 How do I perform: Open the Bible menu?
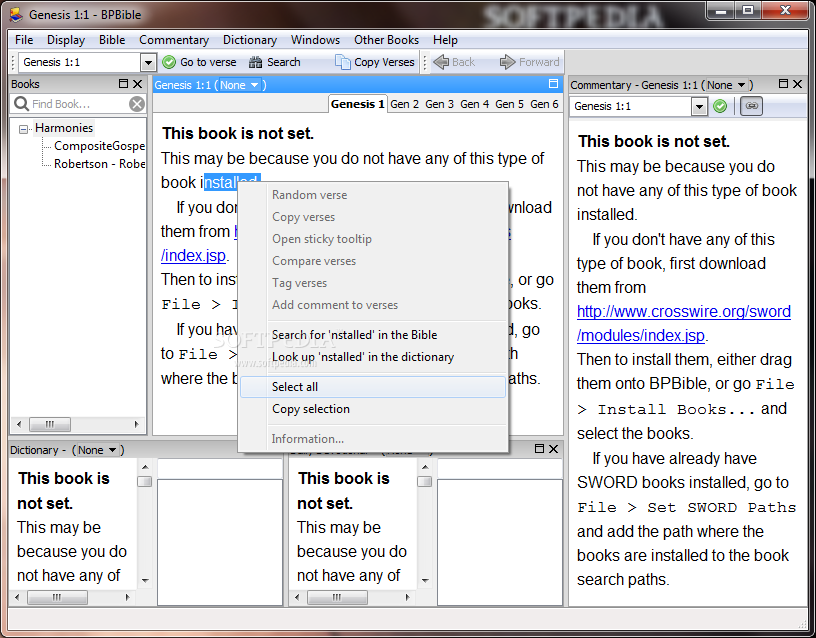point(112,40)
